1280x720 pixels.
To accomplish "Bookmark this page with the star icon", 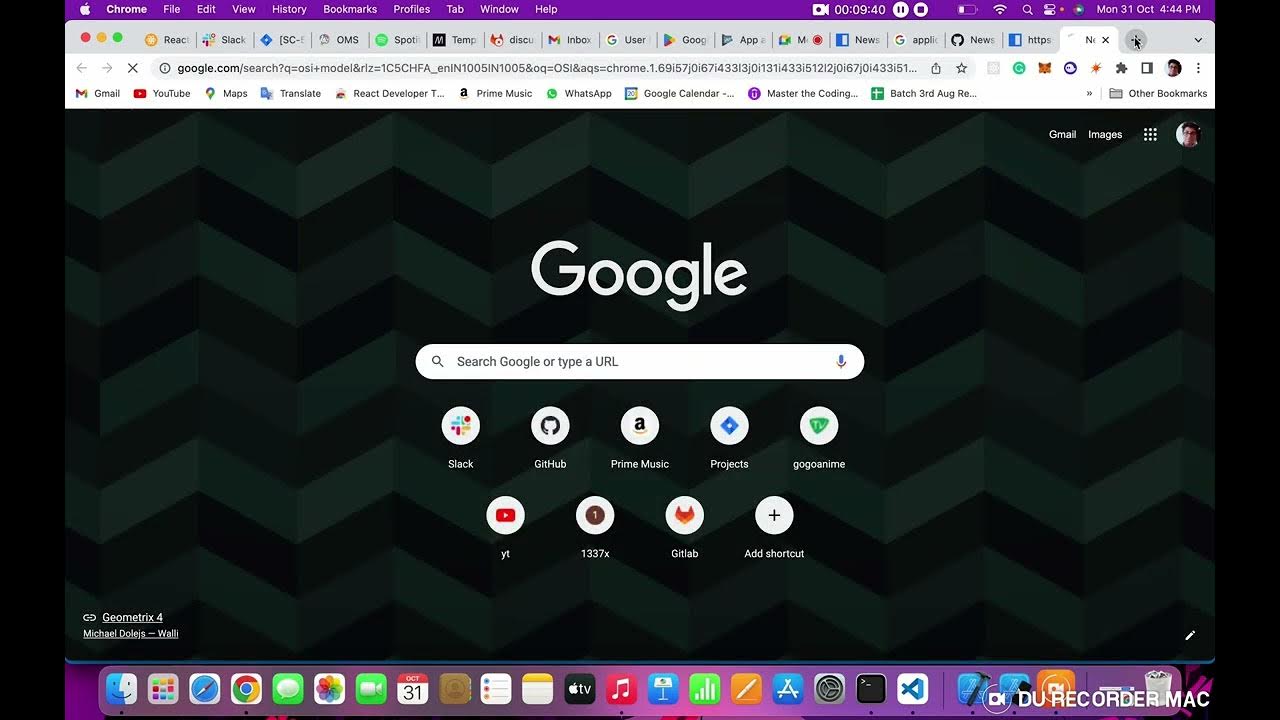I will tap(961, 68).
